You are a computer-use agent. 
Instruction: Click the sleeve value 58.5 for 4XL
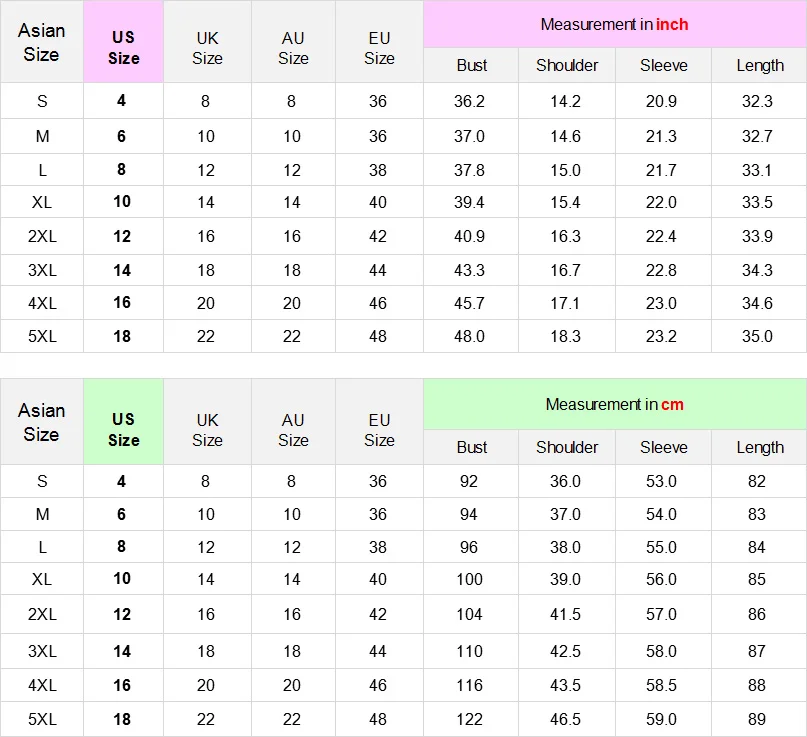tap(661, 685)
